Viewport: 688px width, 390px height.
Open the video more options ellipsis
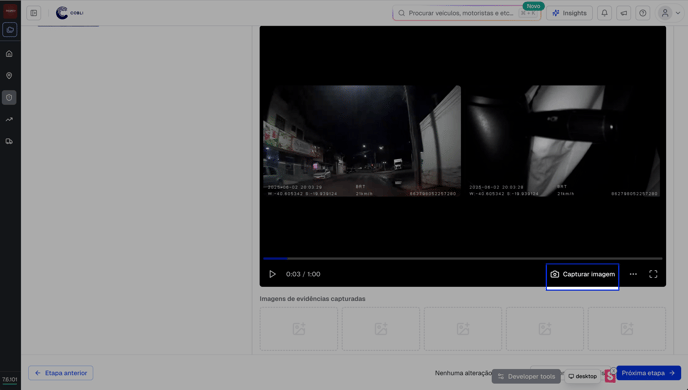[633, 274]
